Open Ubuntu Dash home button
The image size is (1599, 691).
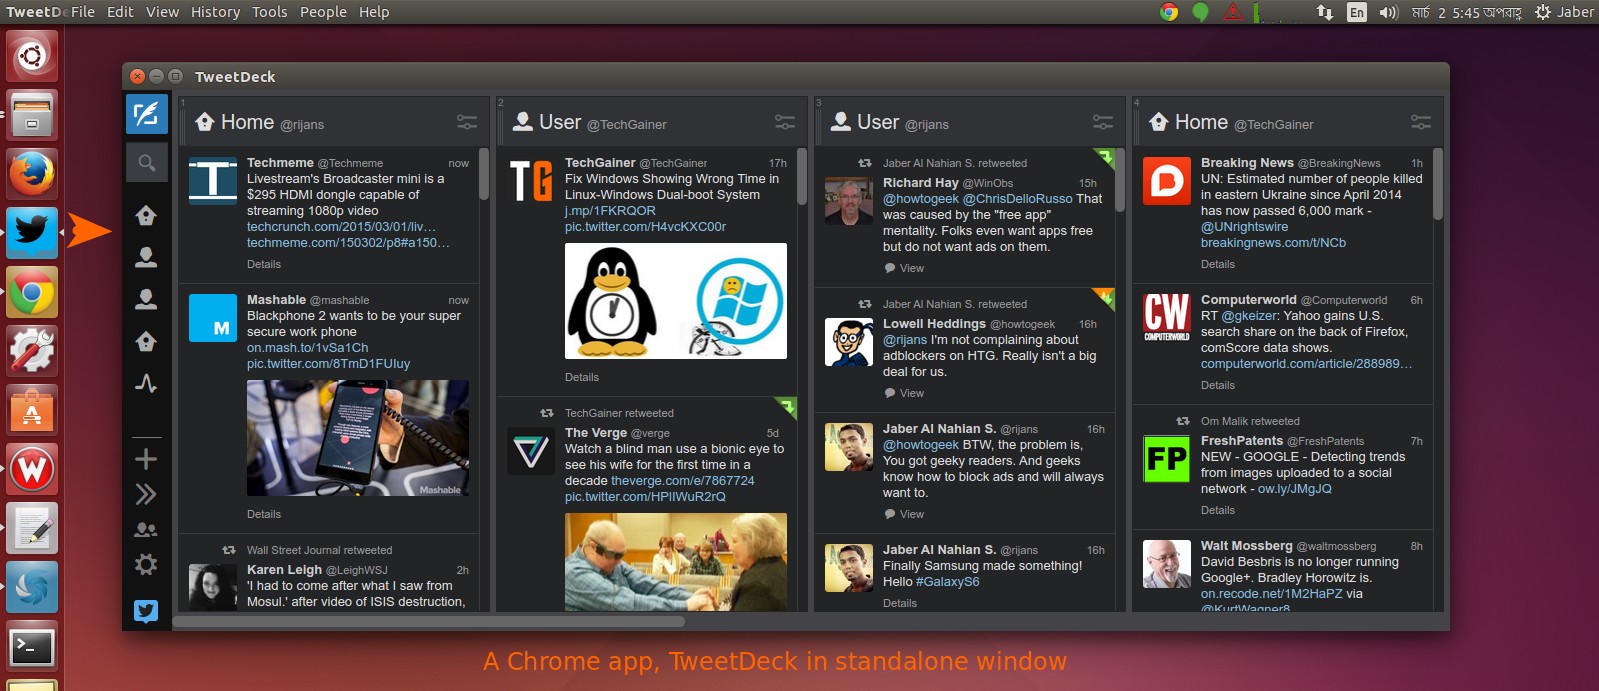coord(32,56)
